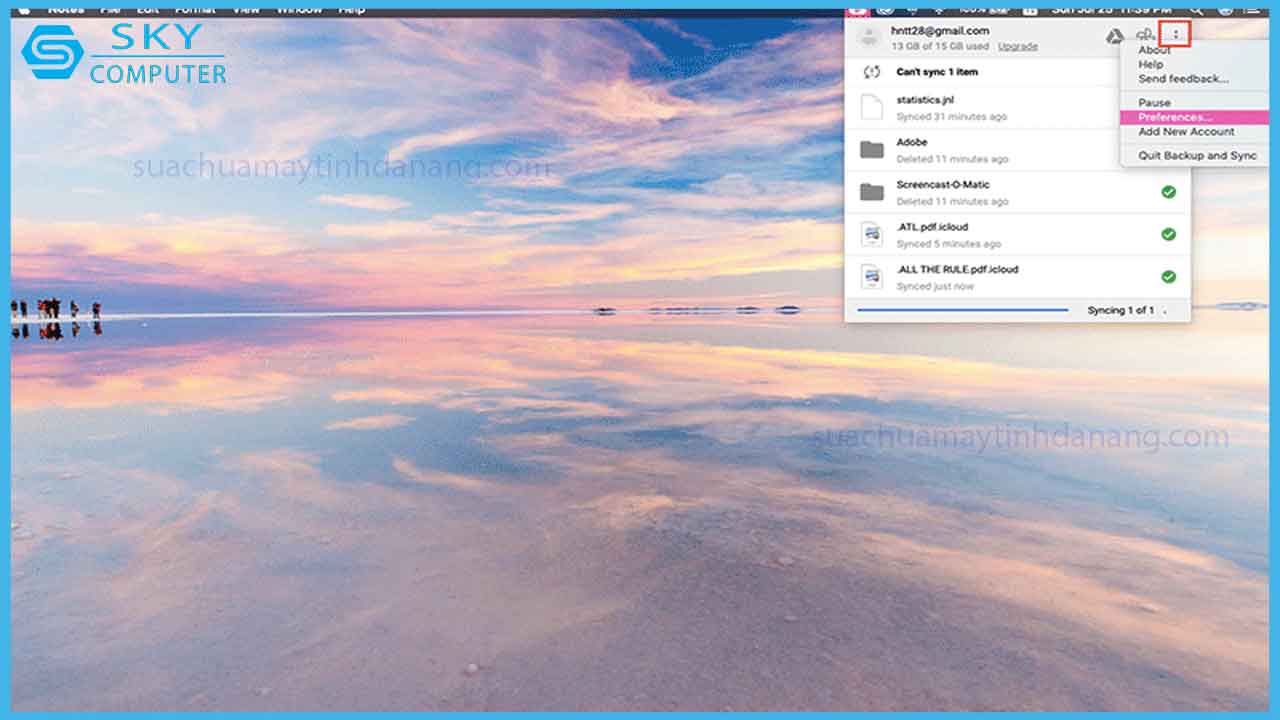Click the green checkmark on ALL THE RULE.pdf.icloud
1280x720 pixels.
click(1169, 277)
